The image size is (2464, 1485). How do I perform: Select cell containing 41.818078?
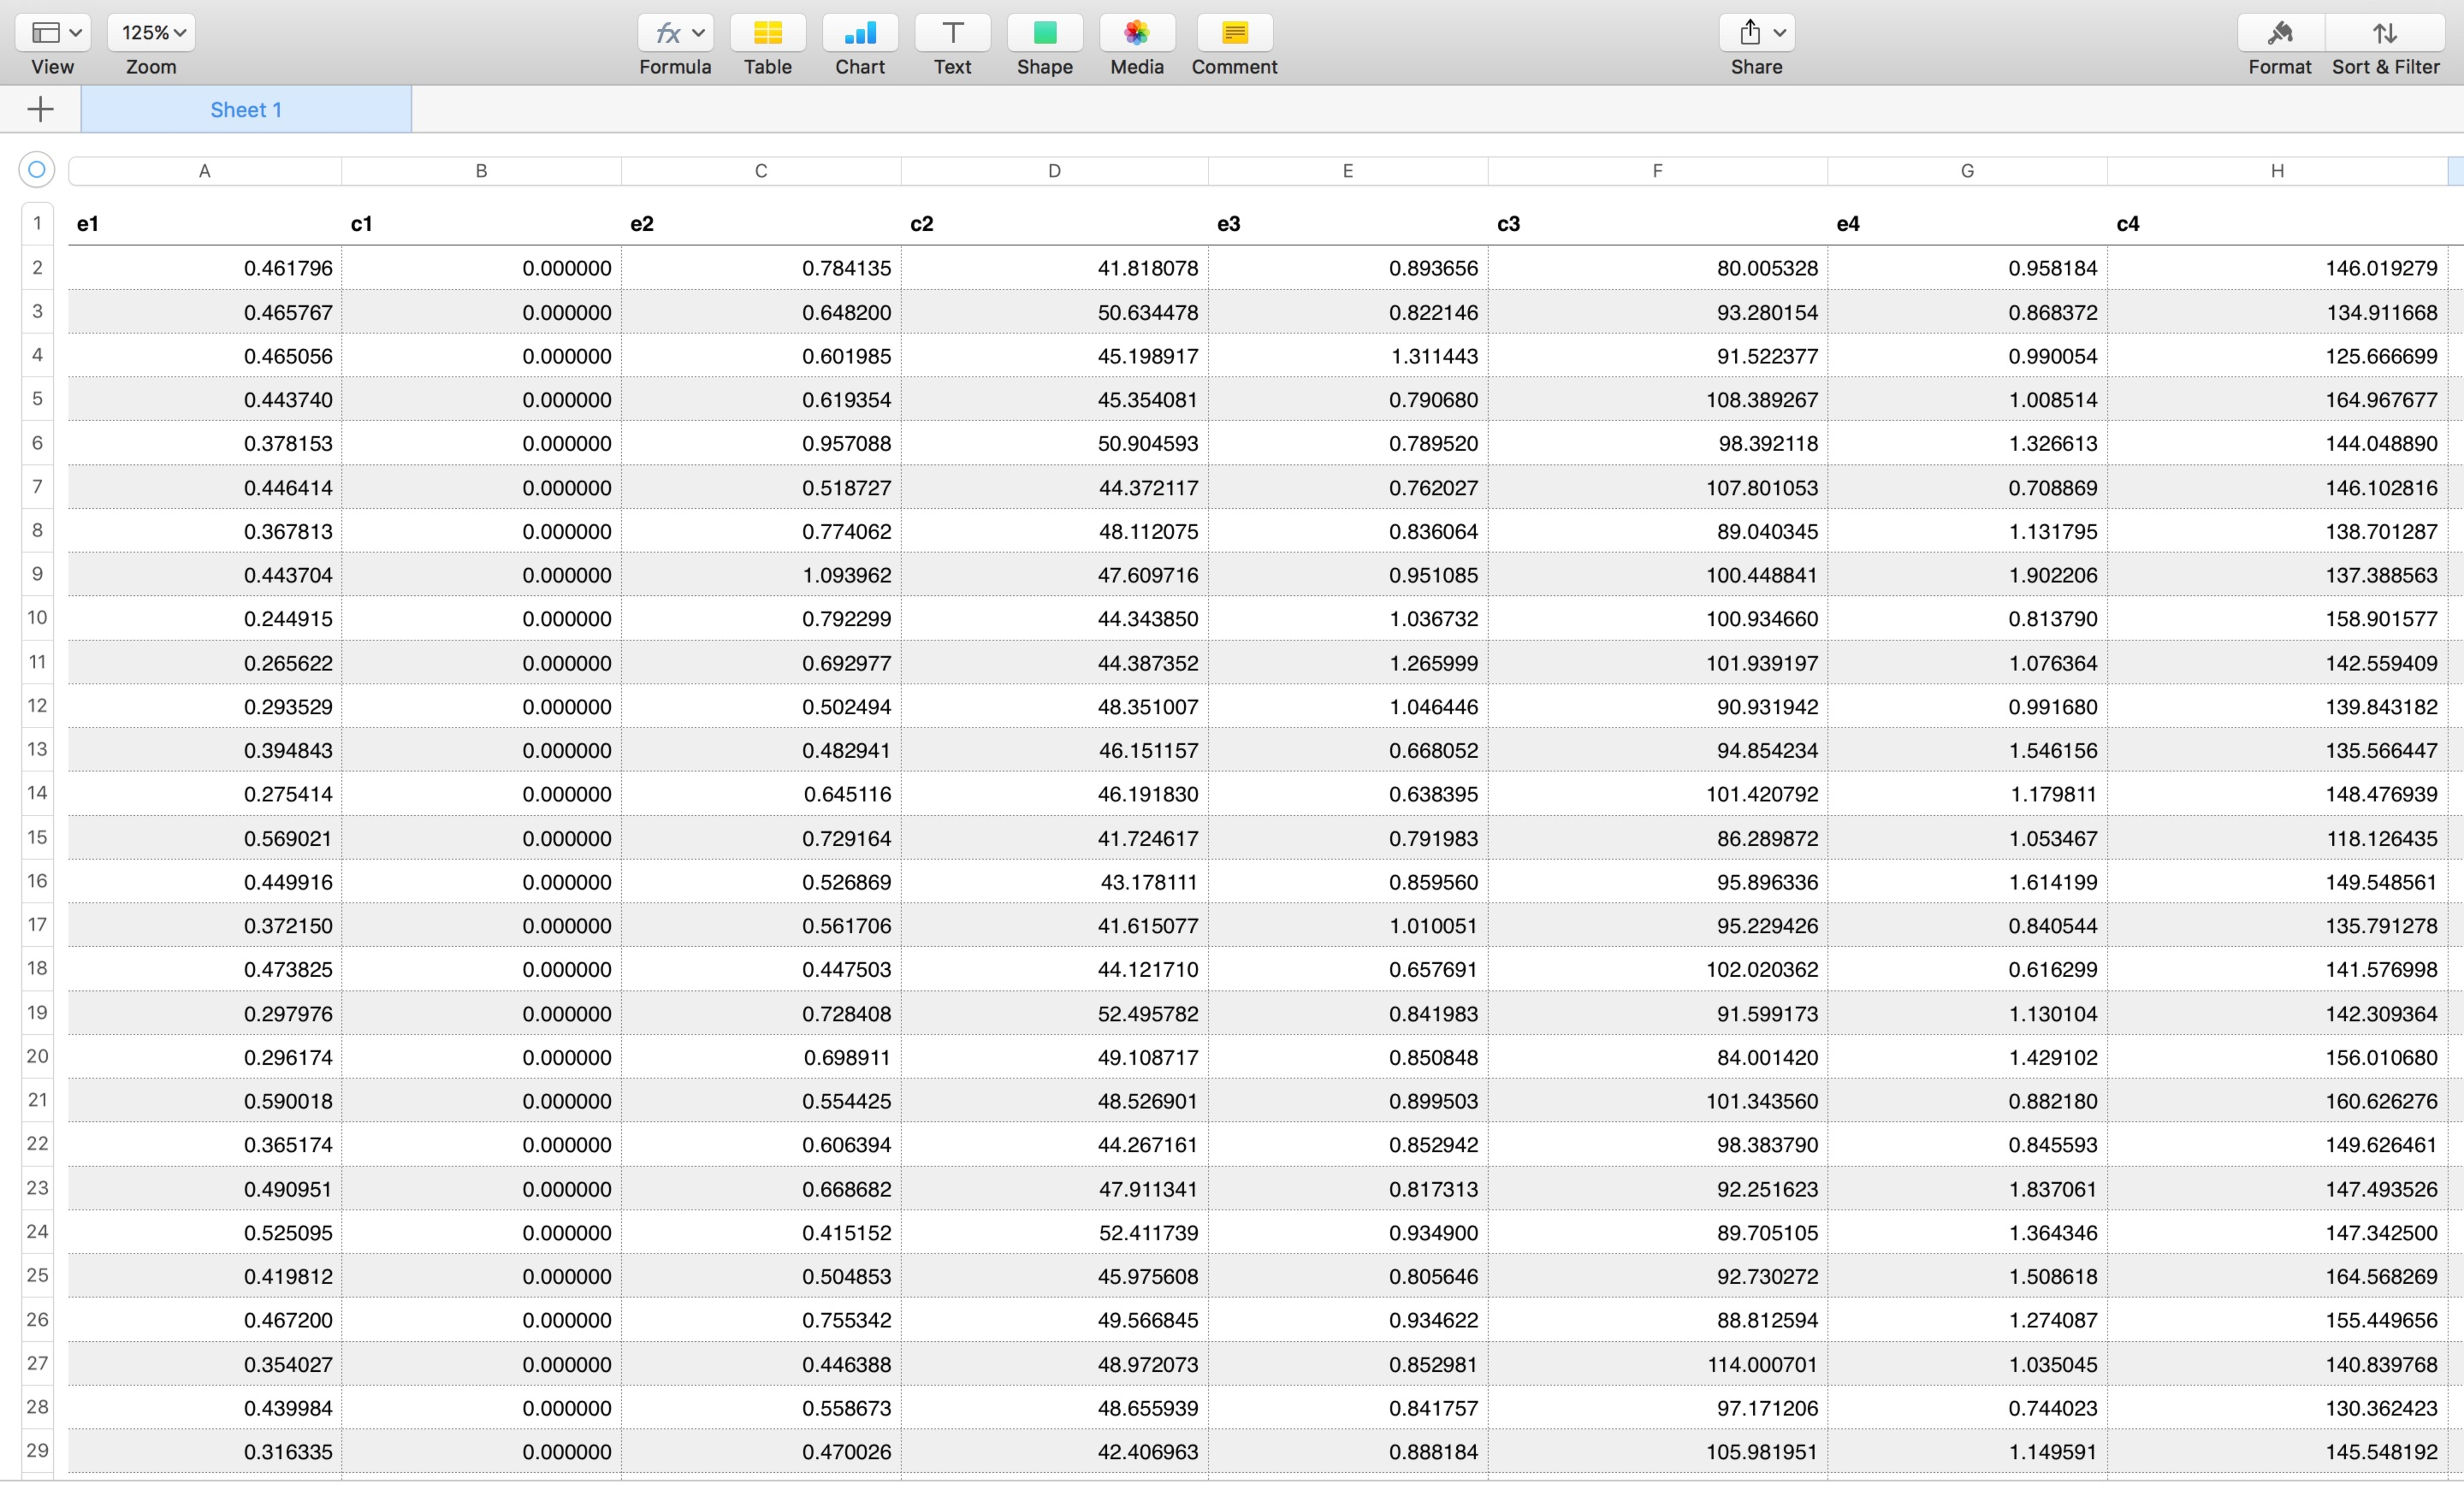(1054, 268)
